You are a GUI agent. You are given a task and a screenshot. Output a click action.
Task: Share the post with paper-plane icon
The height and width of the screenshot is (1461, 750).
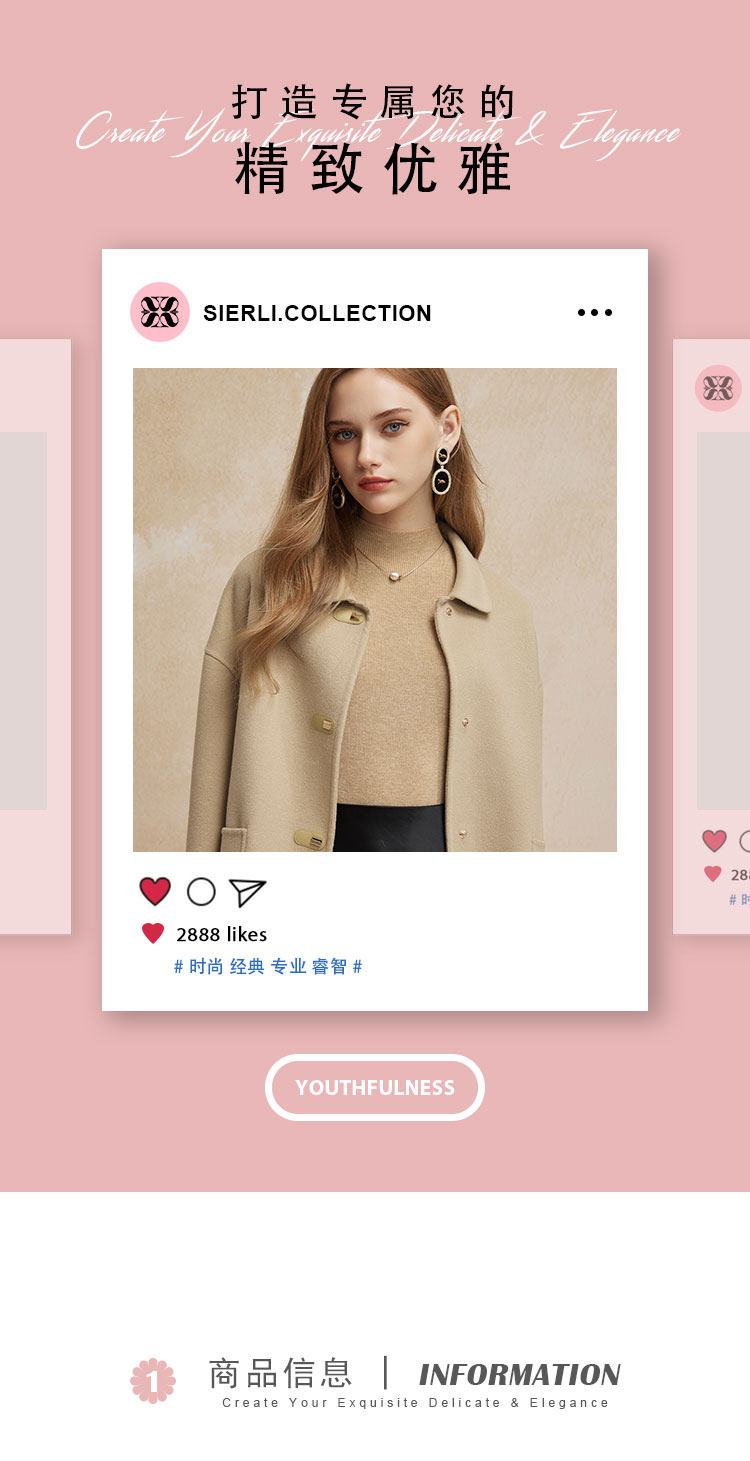coord(247,892)
